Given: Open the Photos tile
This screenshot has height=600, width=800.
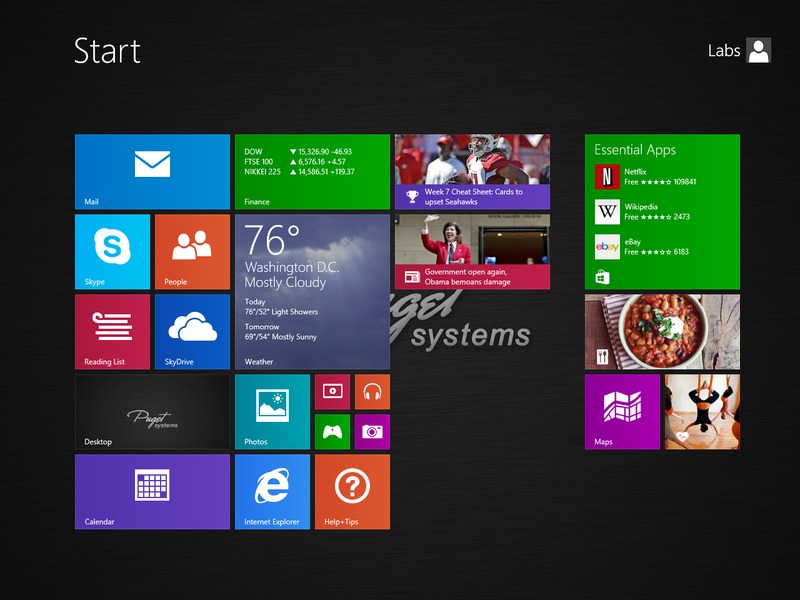Looking at the screenshot, I should [x=272, y=411].
